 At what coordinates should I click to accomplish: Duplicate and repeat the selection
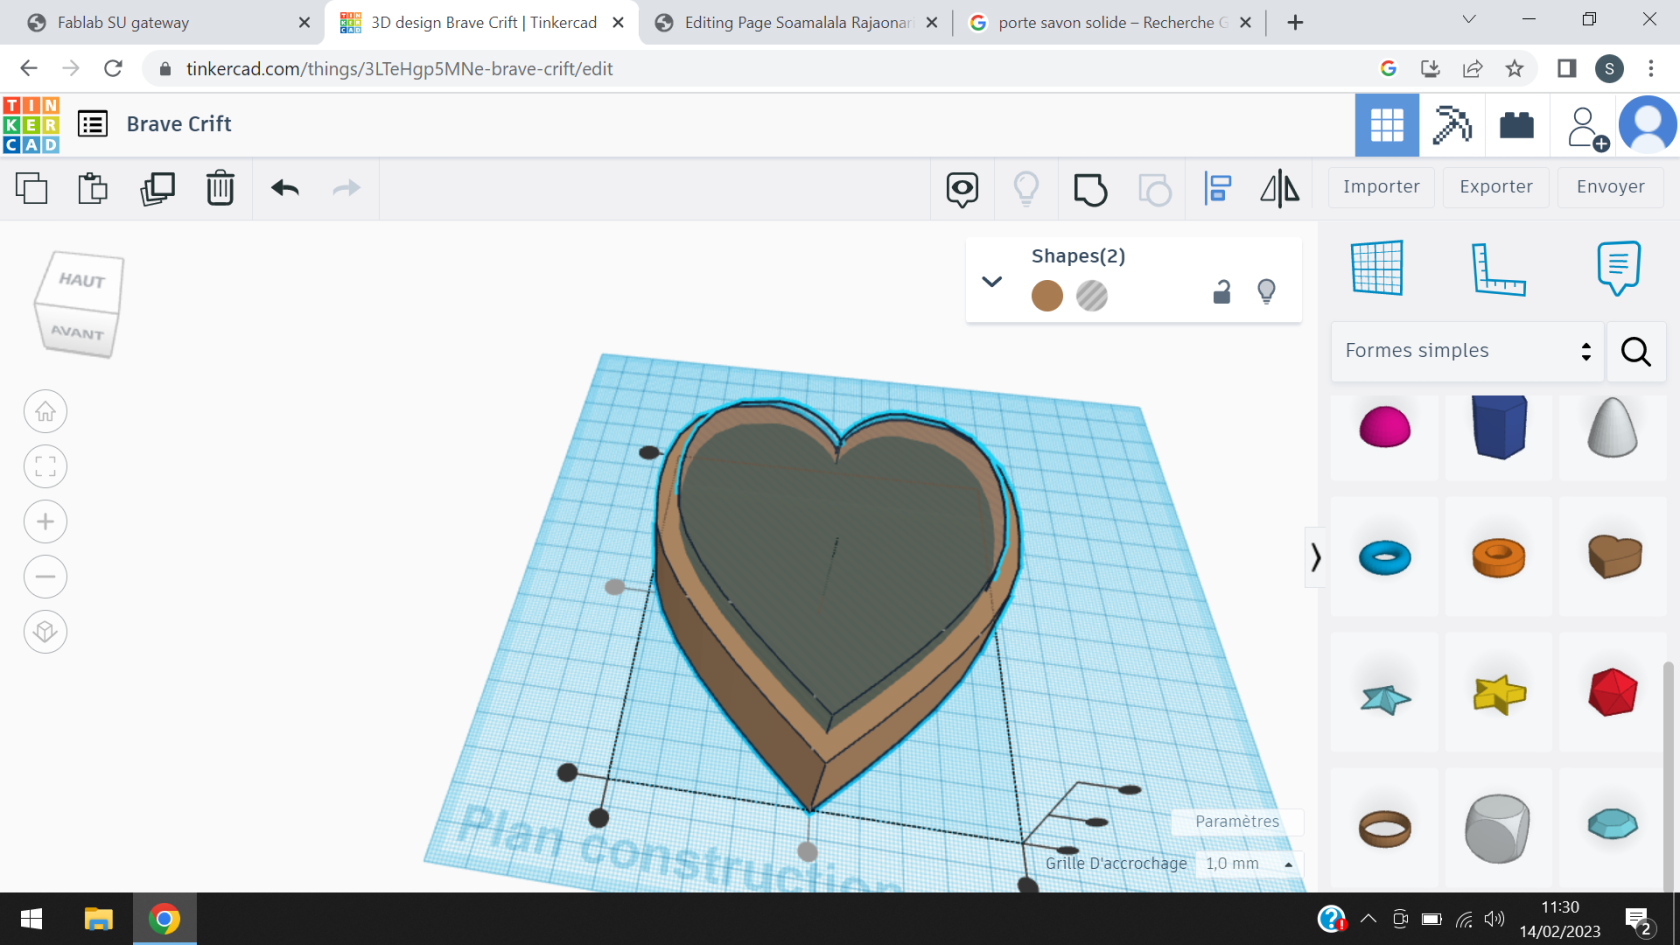pos(157,188)
